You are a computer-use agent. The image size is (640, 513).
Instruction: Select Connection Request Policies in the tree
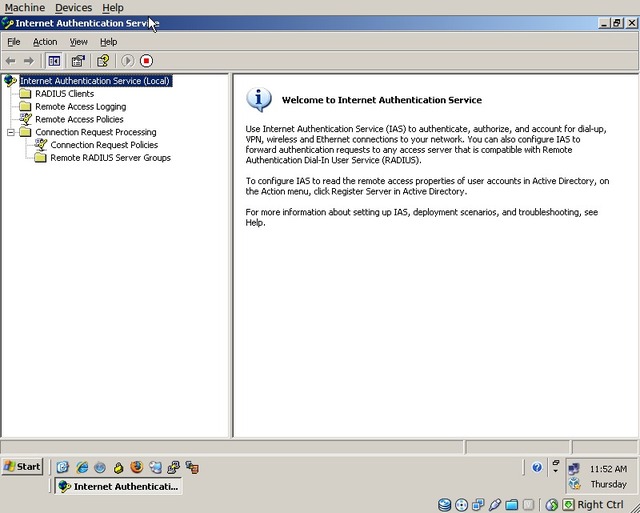coord(104,145)
